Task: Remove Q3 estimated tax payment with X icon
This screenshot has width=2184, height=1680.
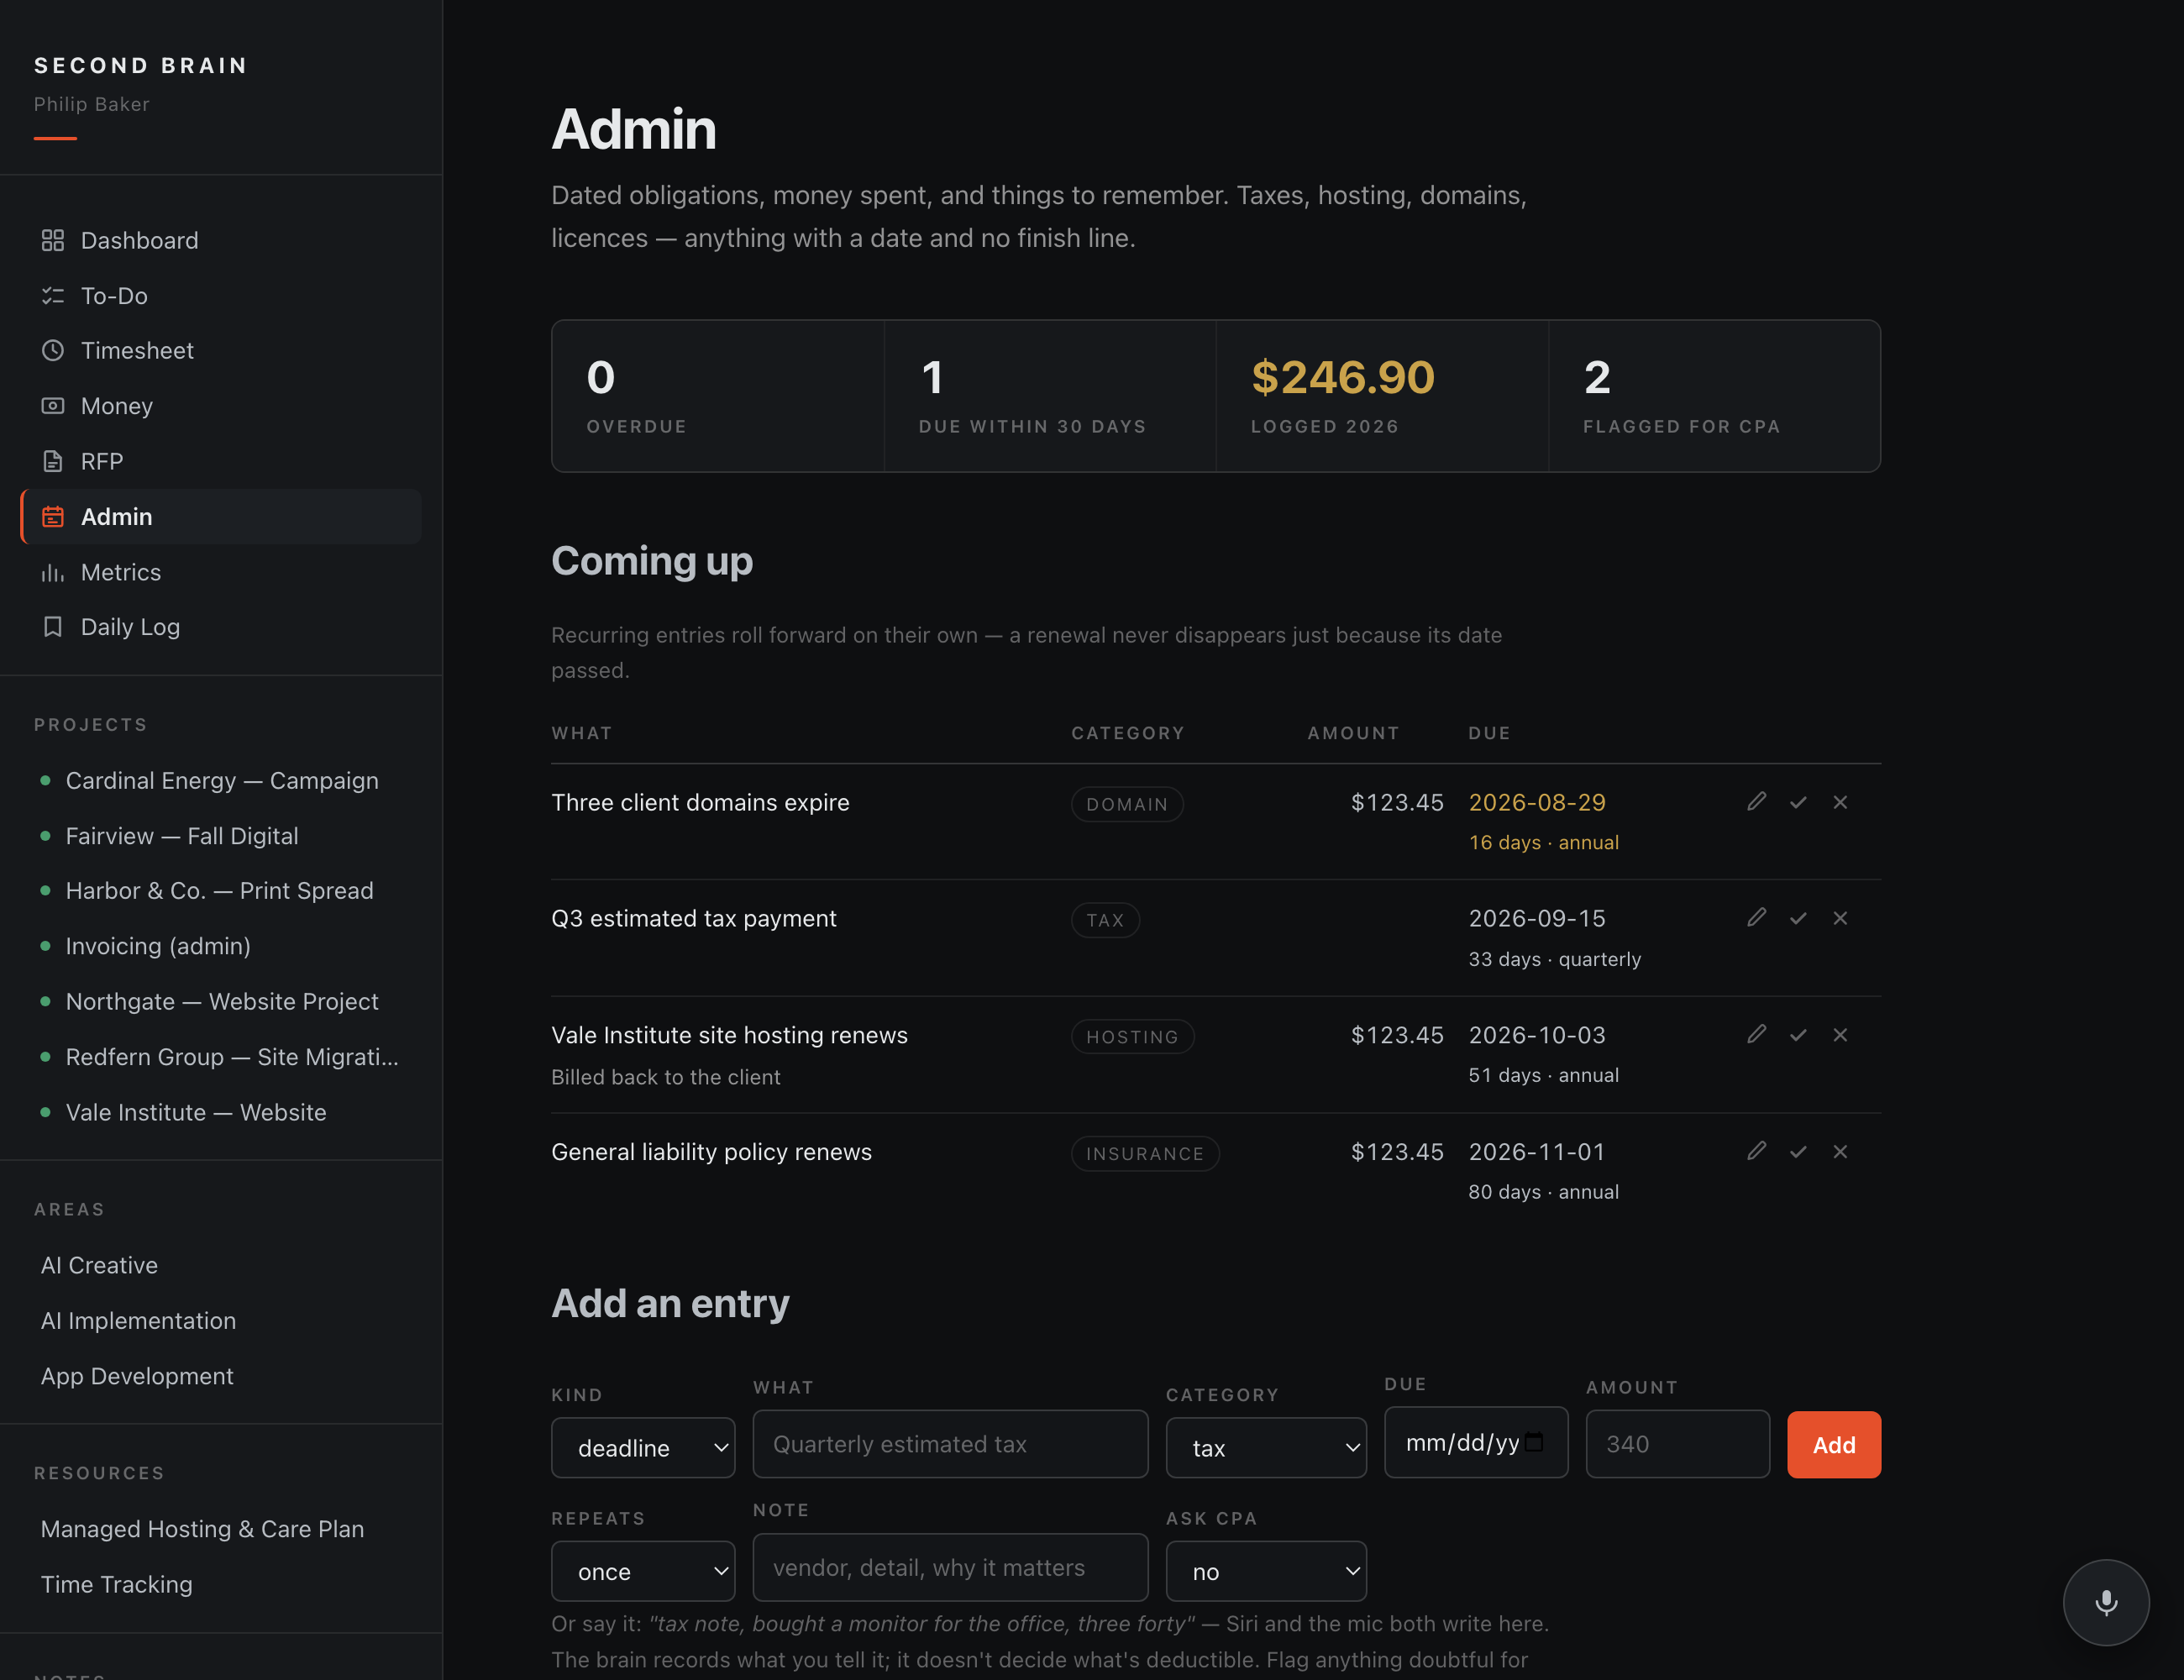Action: click(x=1840, y=918)
